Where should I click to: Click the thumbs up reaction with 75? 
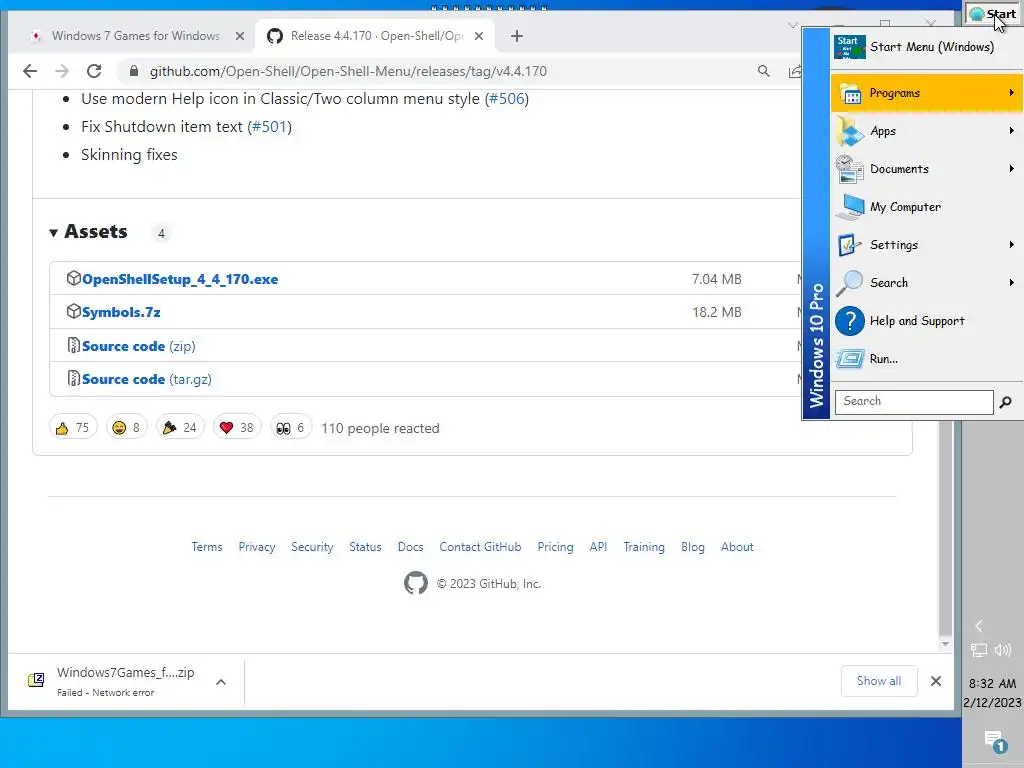tap(73, 428)
